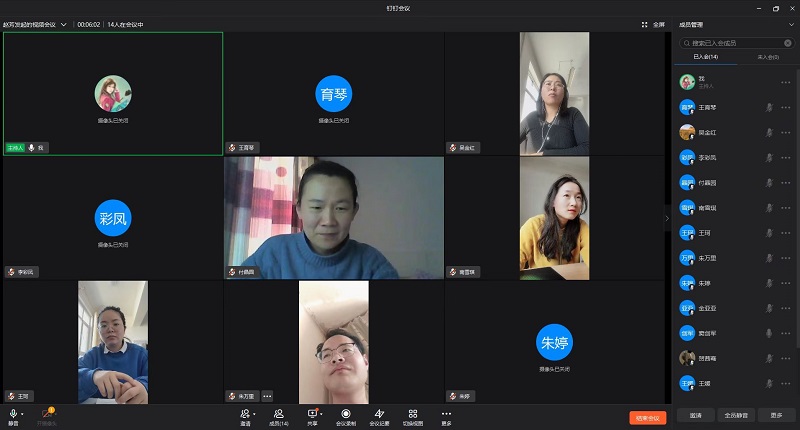Viewport: 800px width, 430px height.
Task: Open the 更多 more options toolbar icon
Action: [446, 413]
